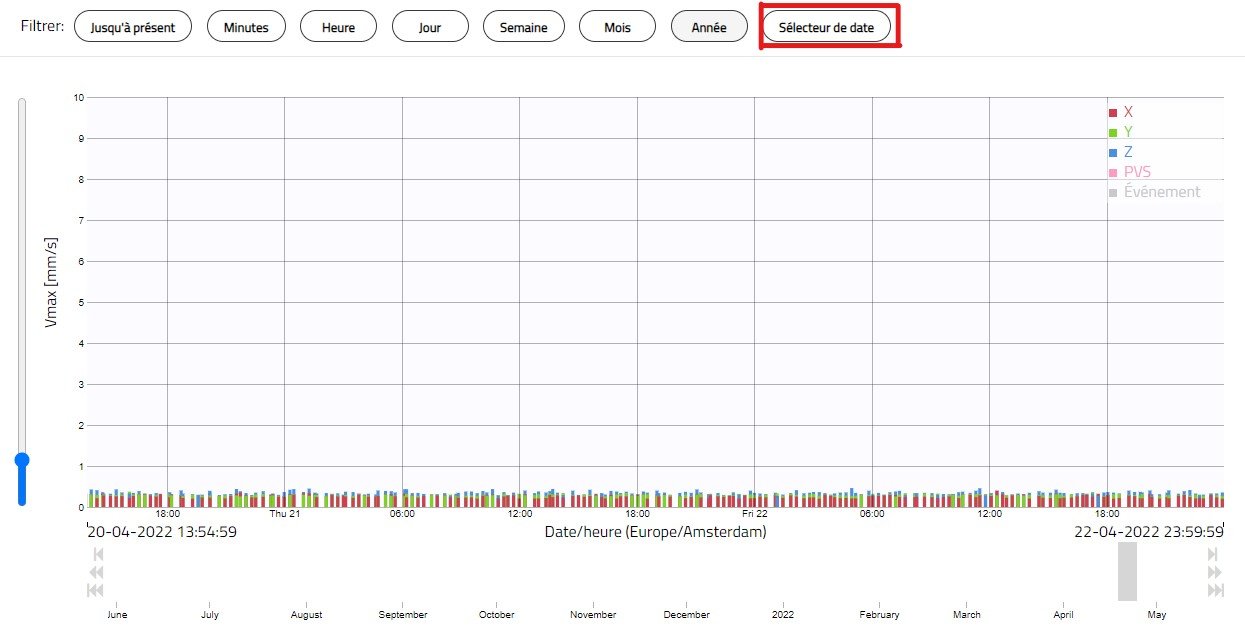Jump to the end with skip-to-last icon
Viewport: 1245px width, 628px height.
point(1215,591)
